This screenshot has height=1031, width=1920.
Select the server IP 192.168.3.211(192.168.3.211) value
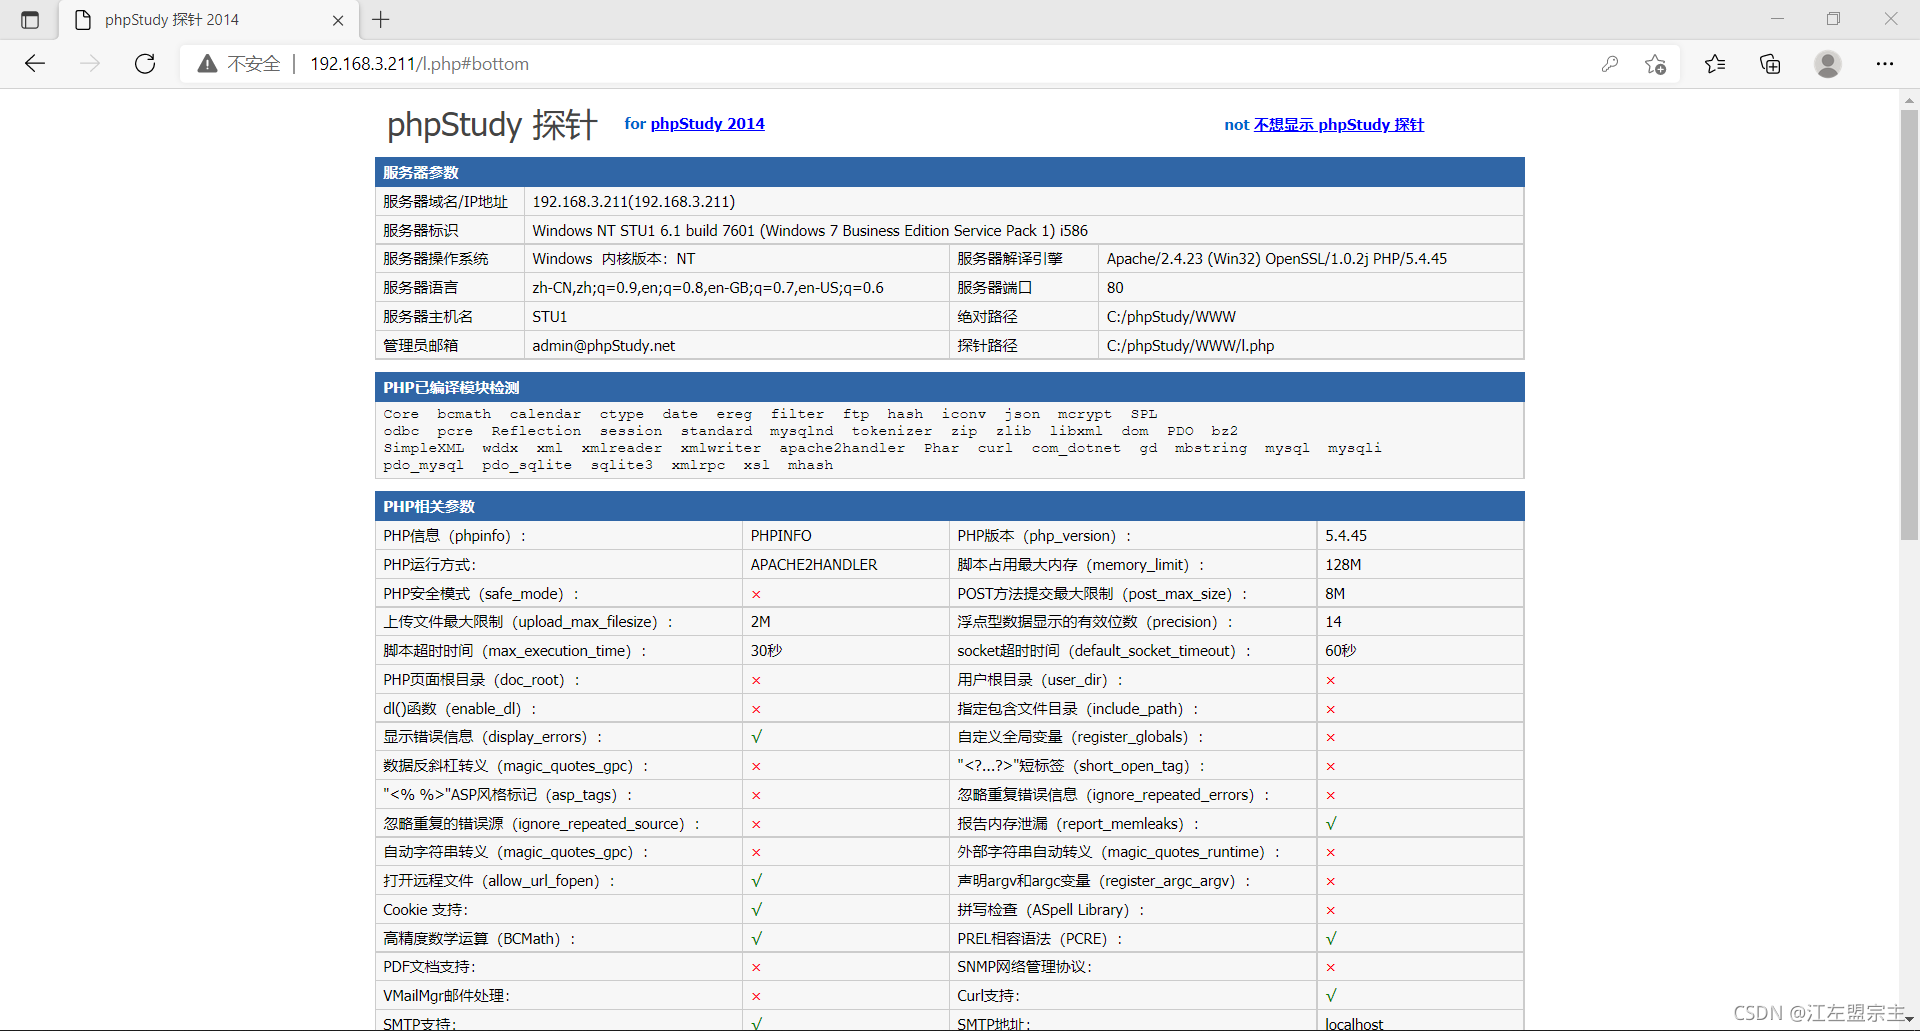pos(633,202)
